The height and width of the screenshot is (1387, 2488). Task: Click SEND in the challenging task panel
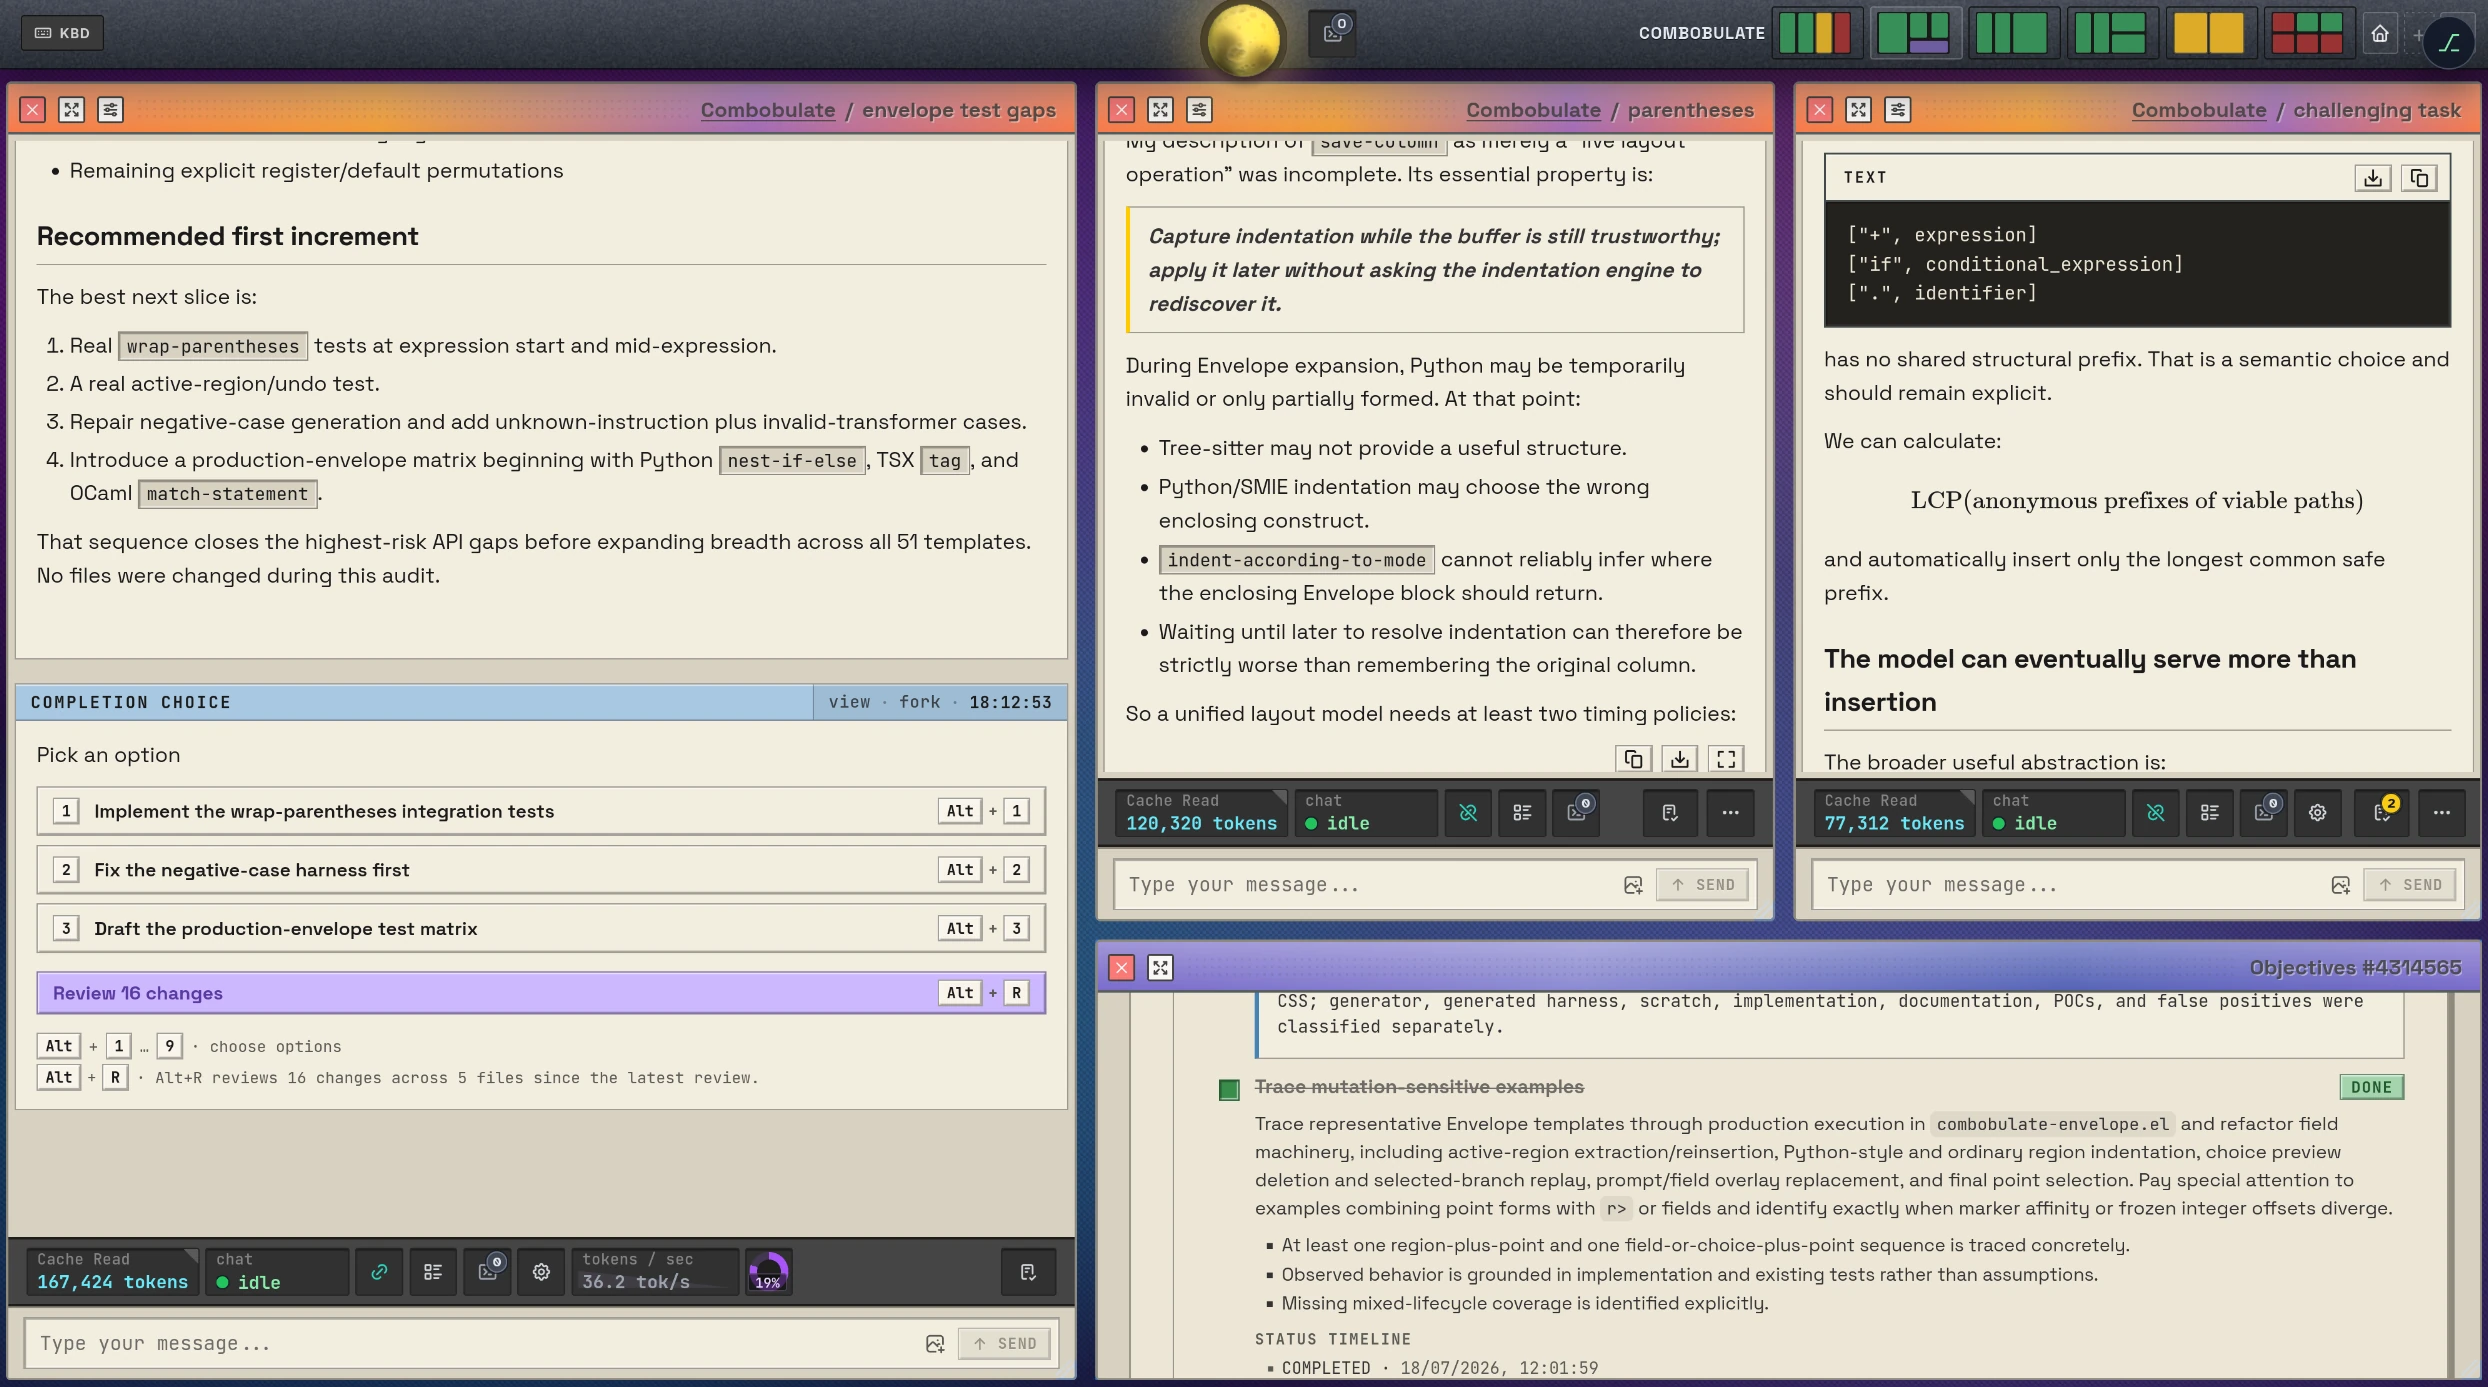(2410, 885)
